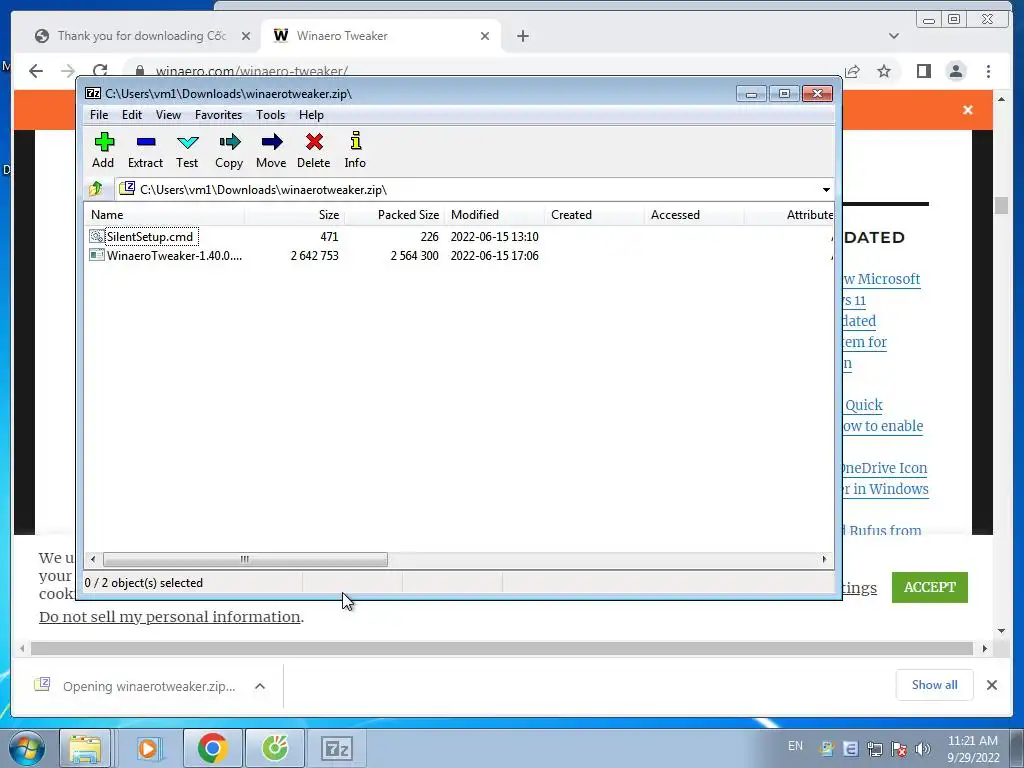Expand the 7-Zip address path dropdown
The width and height of the screenshot is (1024, 768).
pyautogui.click(x=826, y=189)
